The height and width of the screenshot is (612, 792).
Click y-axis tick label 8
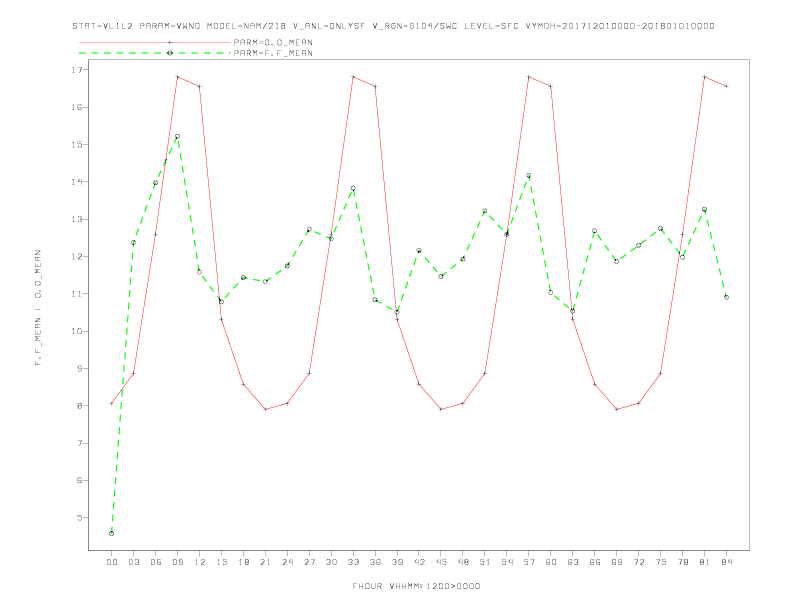point(79,406)
